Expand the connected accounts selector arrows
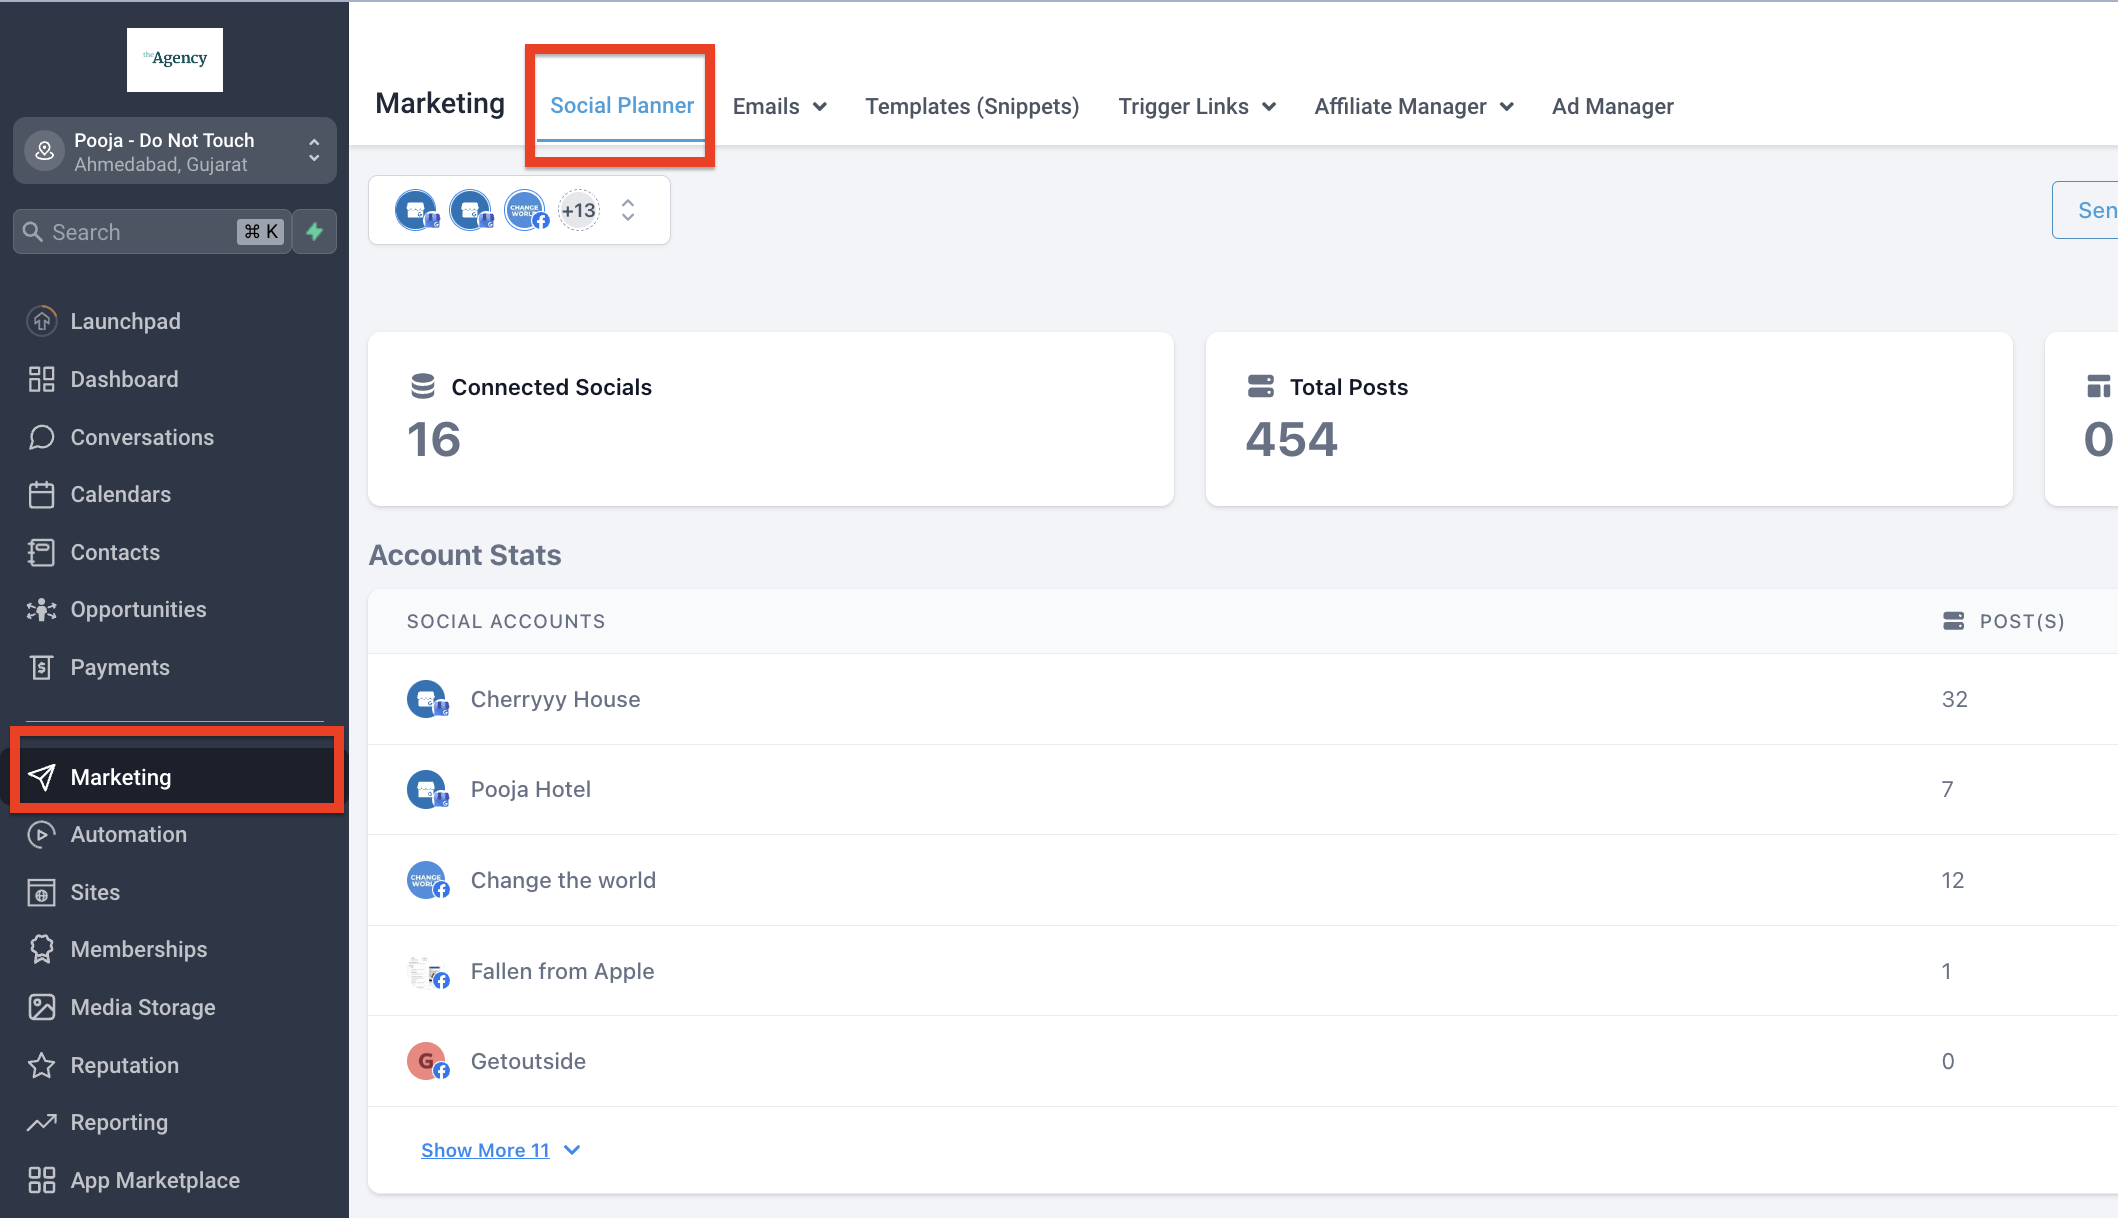Viewport: 2118px width, 1218px height. point(628,210)
